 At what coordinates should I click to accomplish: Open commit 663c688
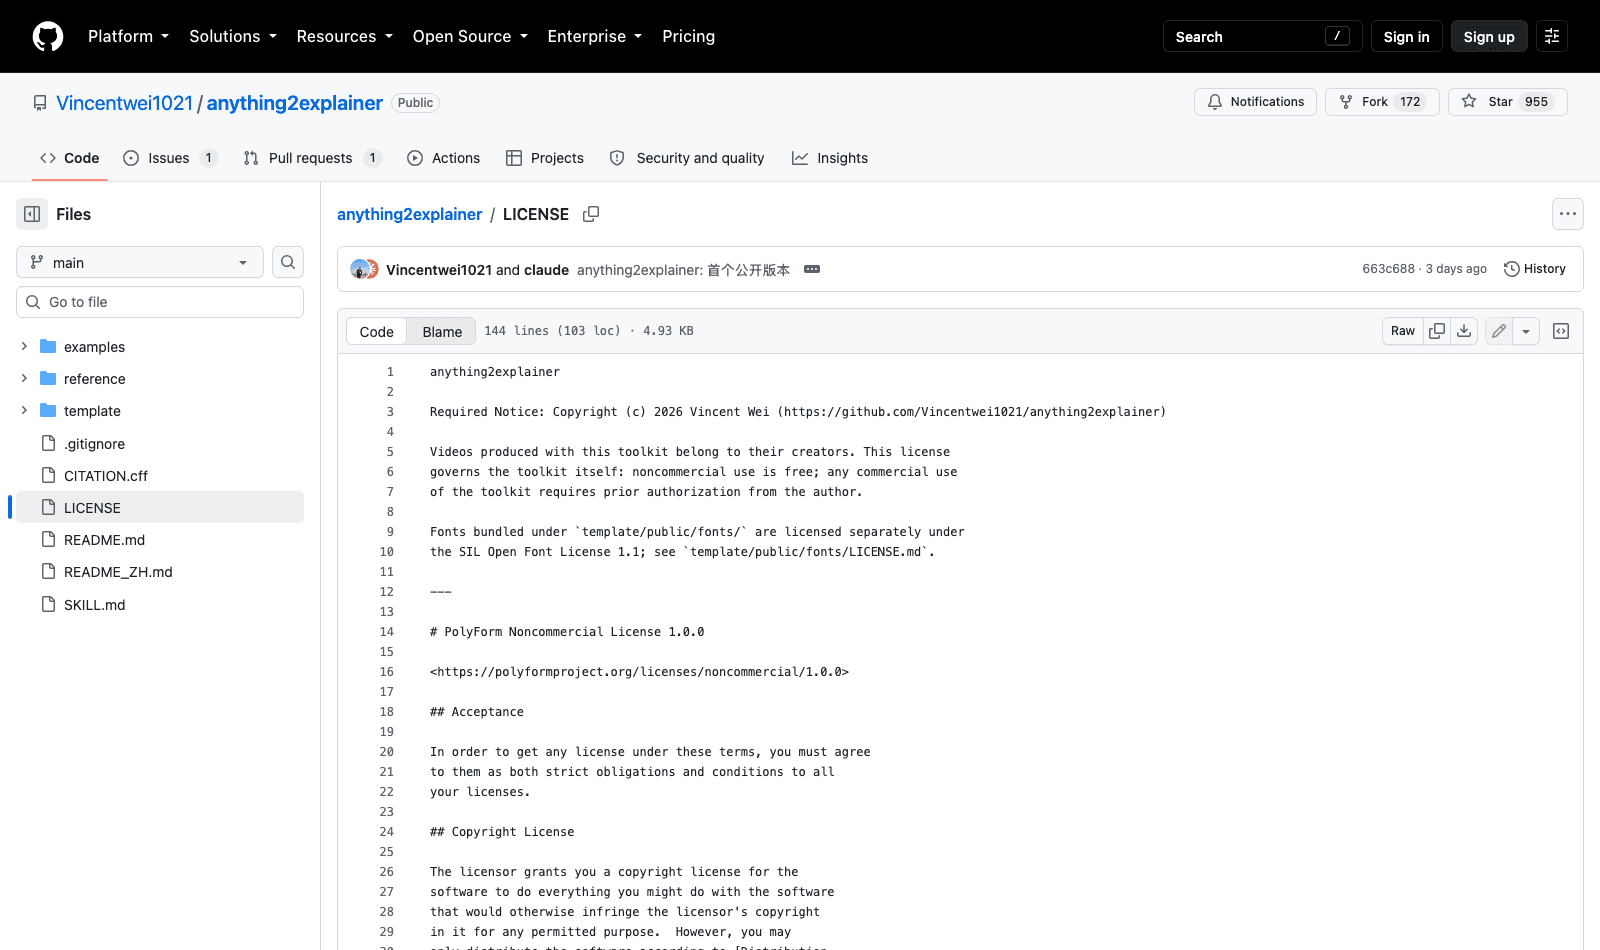coord(1388,269)
